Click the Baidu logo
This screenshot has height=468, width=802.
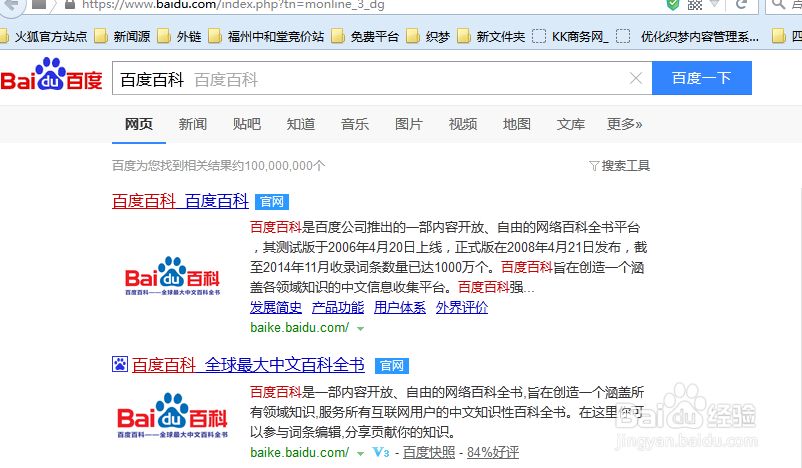(x=51, y=75)
